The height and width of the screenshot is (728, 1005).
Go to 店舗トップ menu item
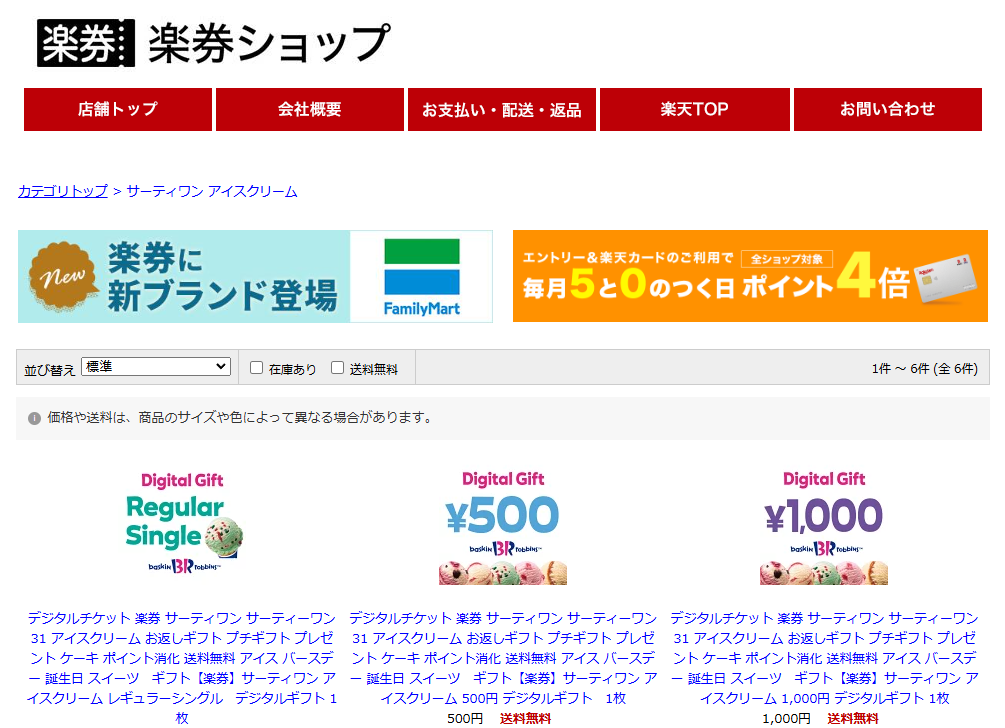(x=118, y=110)
